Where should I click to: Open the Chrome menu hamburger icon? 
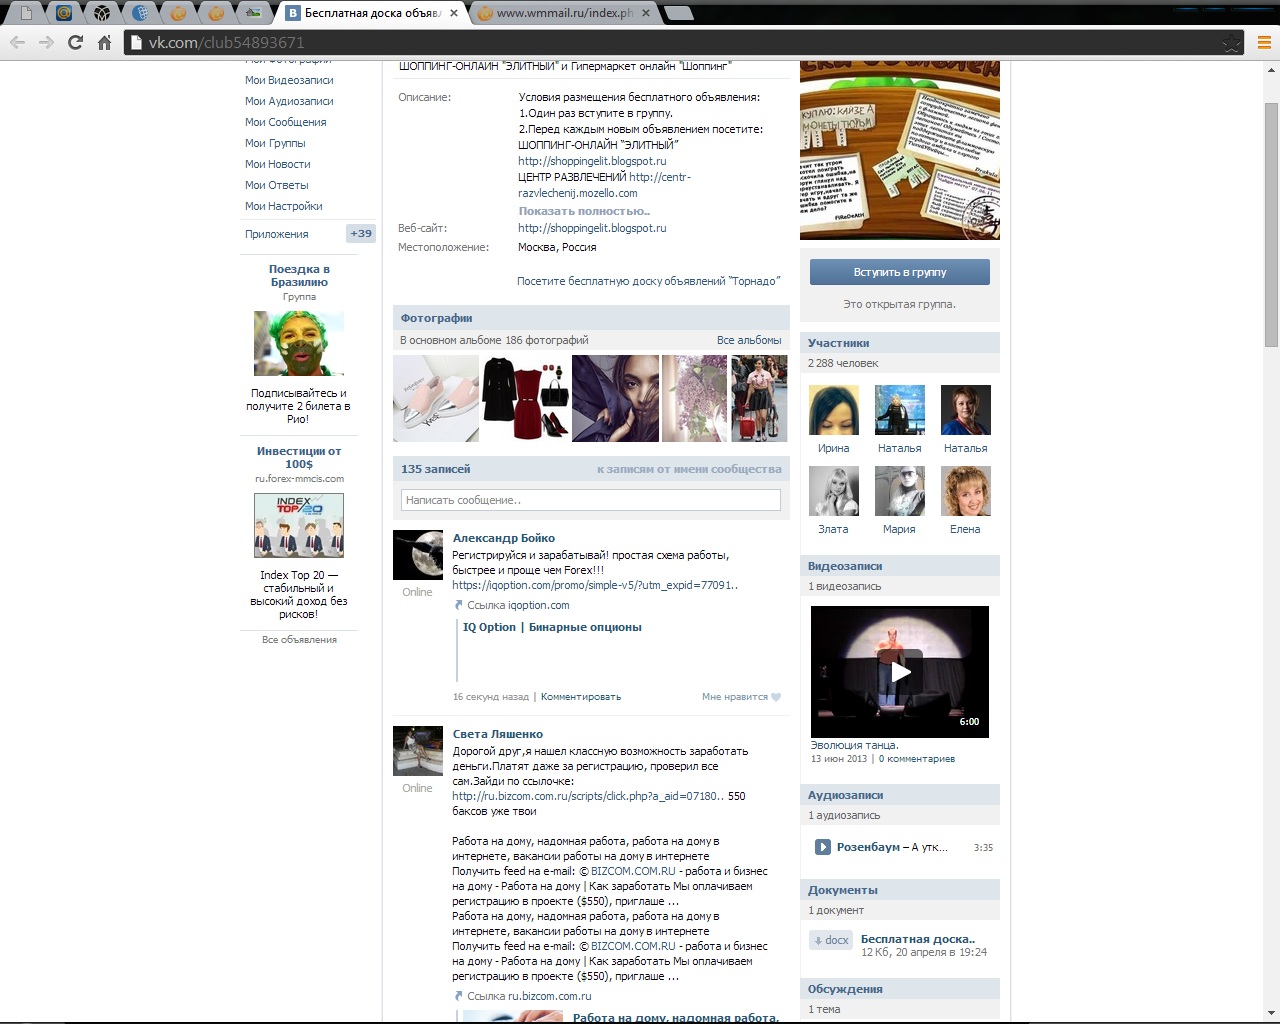click(1263, 43)
